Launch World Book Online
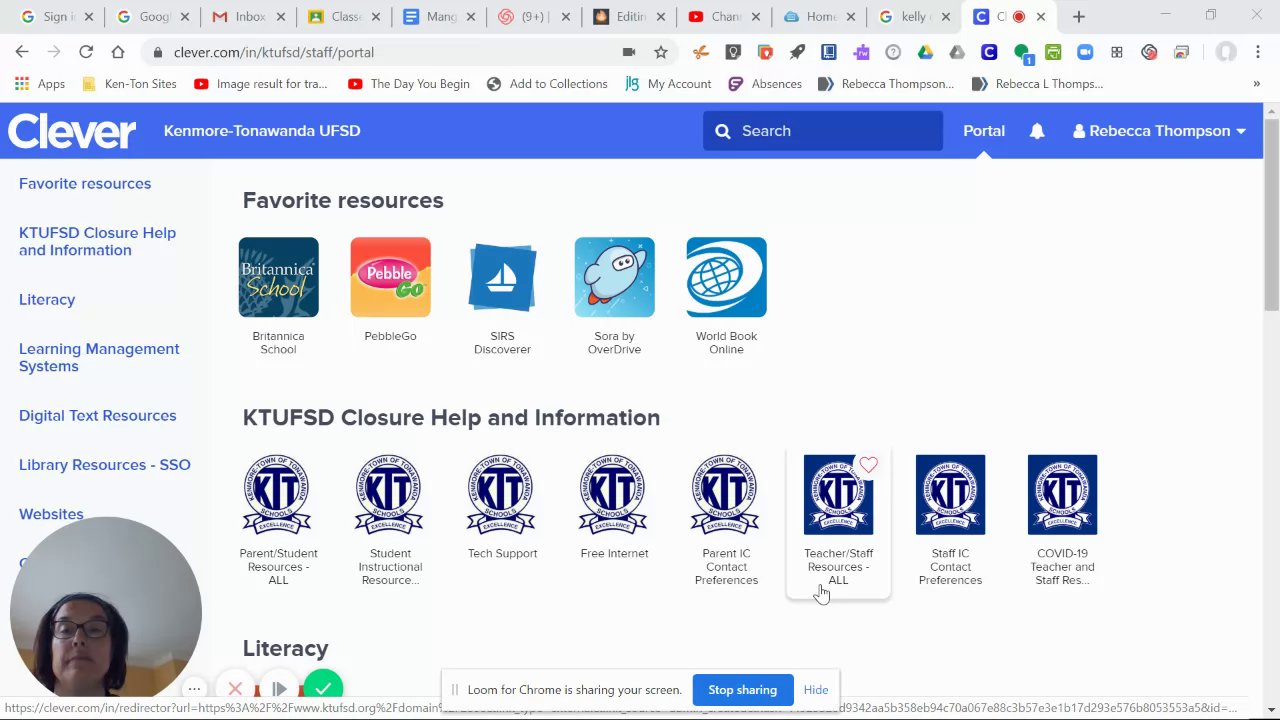This screenshot has width=1280, height=720. pos(726,296)
